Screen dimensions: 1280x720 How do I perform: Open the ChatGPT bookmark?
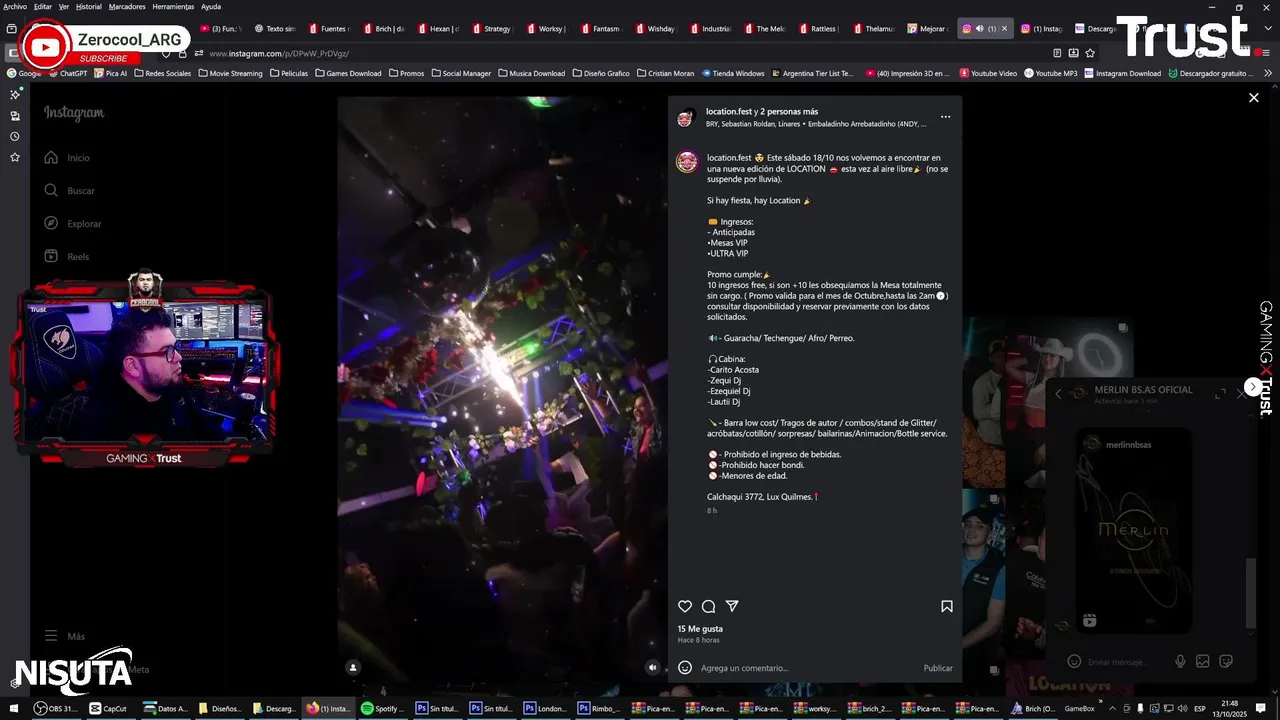[67, 73]
